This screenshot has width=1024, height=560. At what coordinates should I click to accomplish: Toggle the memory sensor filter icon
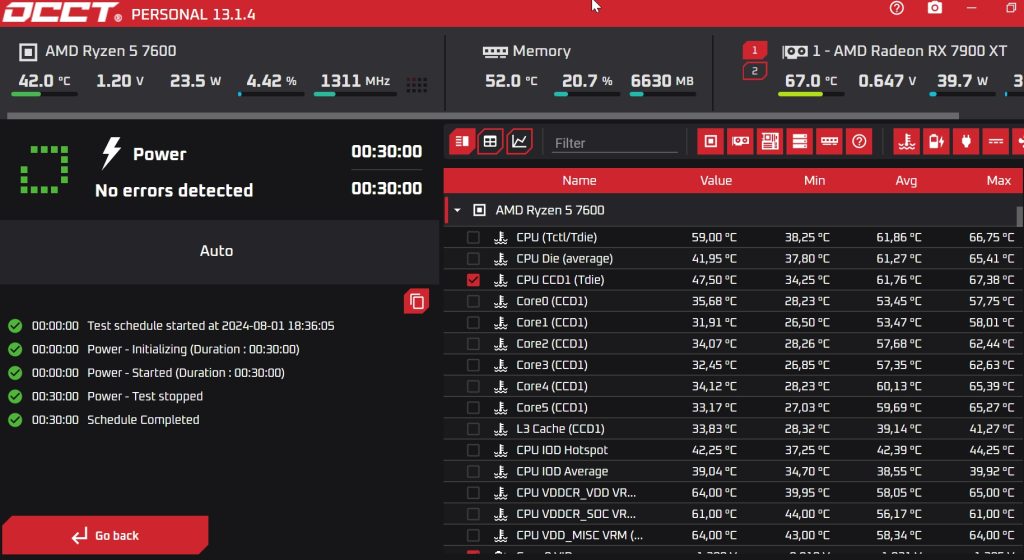pos(829,142)
